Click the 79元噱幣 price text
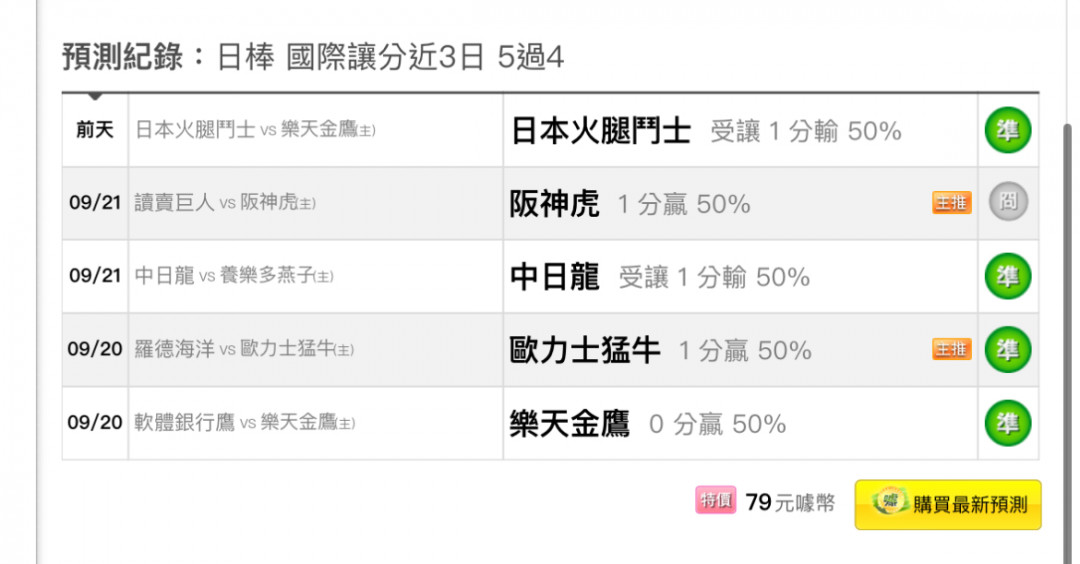Image resolution: width=1080 pixels, height=564 pixels. (x=790, y=503)
